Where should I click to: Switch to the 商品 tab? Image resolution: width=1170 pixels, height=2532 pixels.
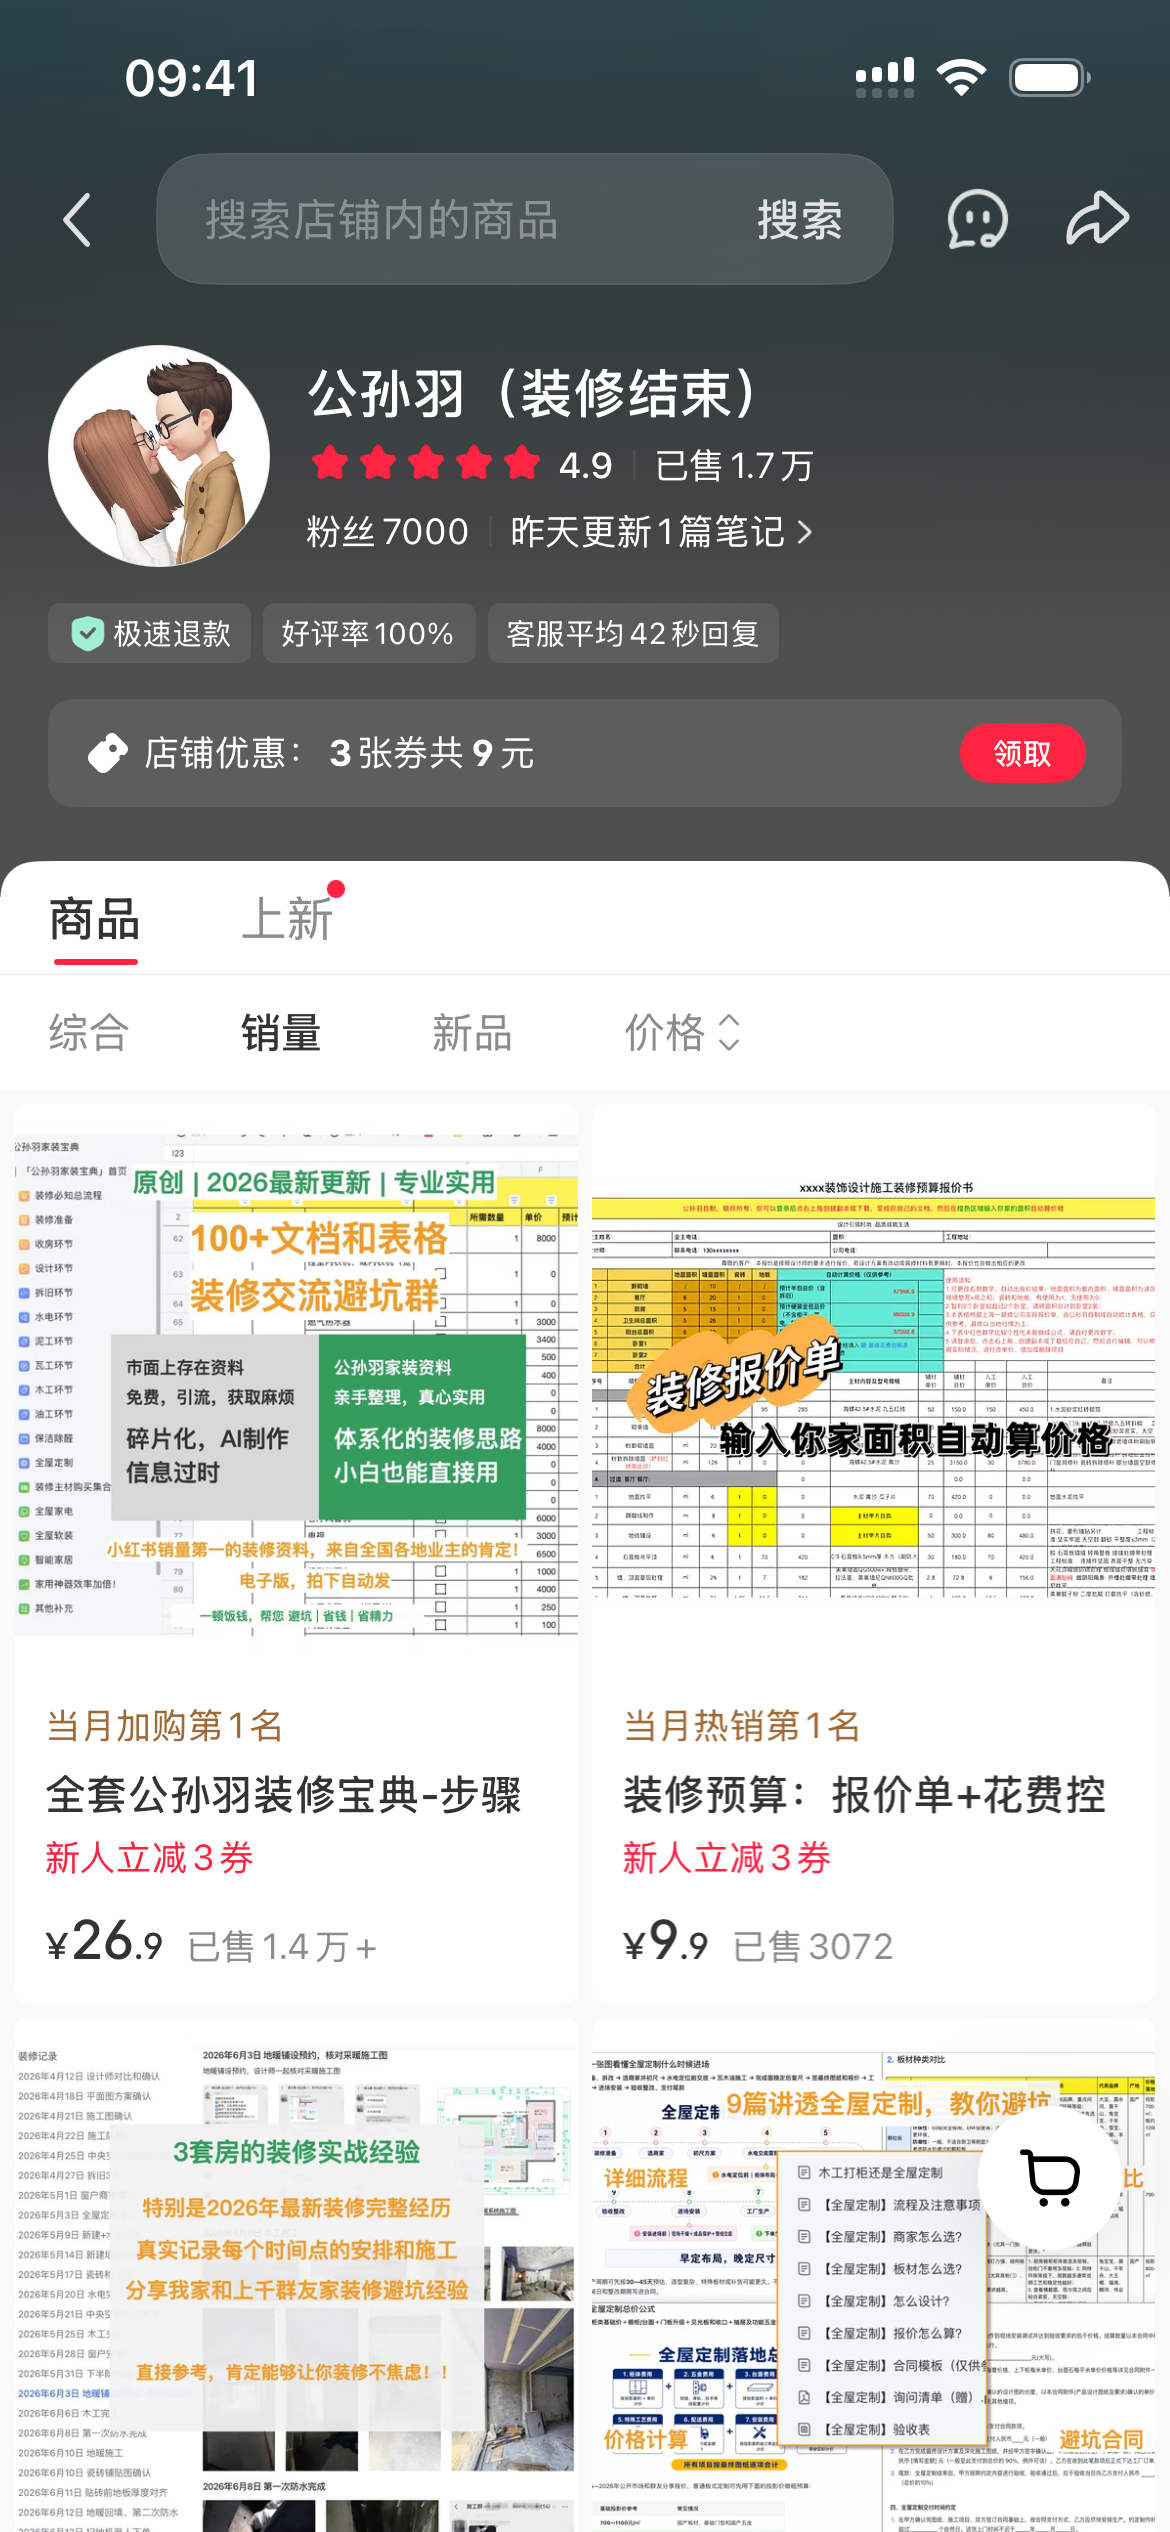click(95, 919)
